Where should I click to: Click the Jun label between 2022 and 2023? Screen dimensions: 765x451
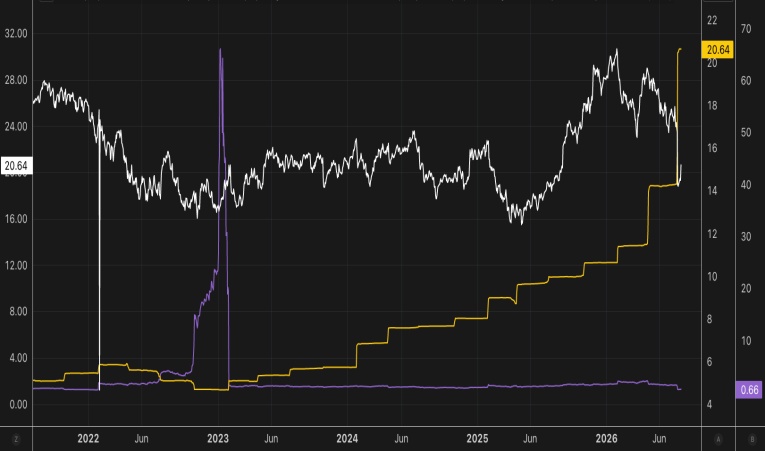141,438
